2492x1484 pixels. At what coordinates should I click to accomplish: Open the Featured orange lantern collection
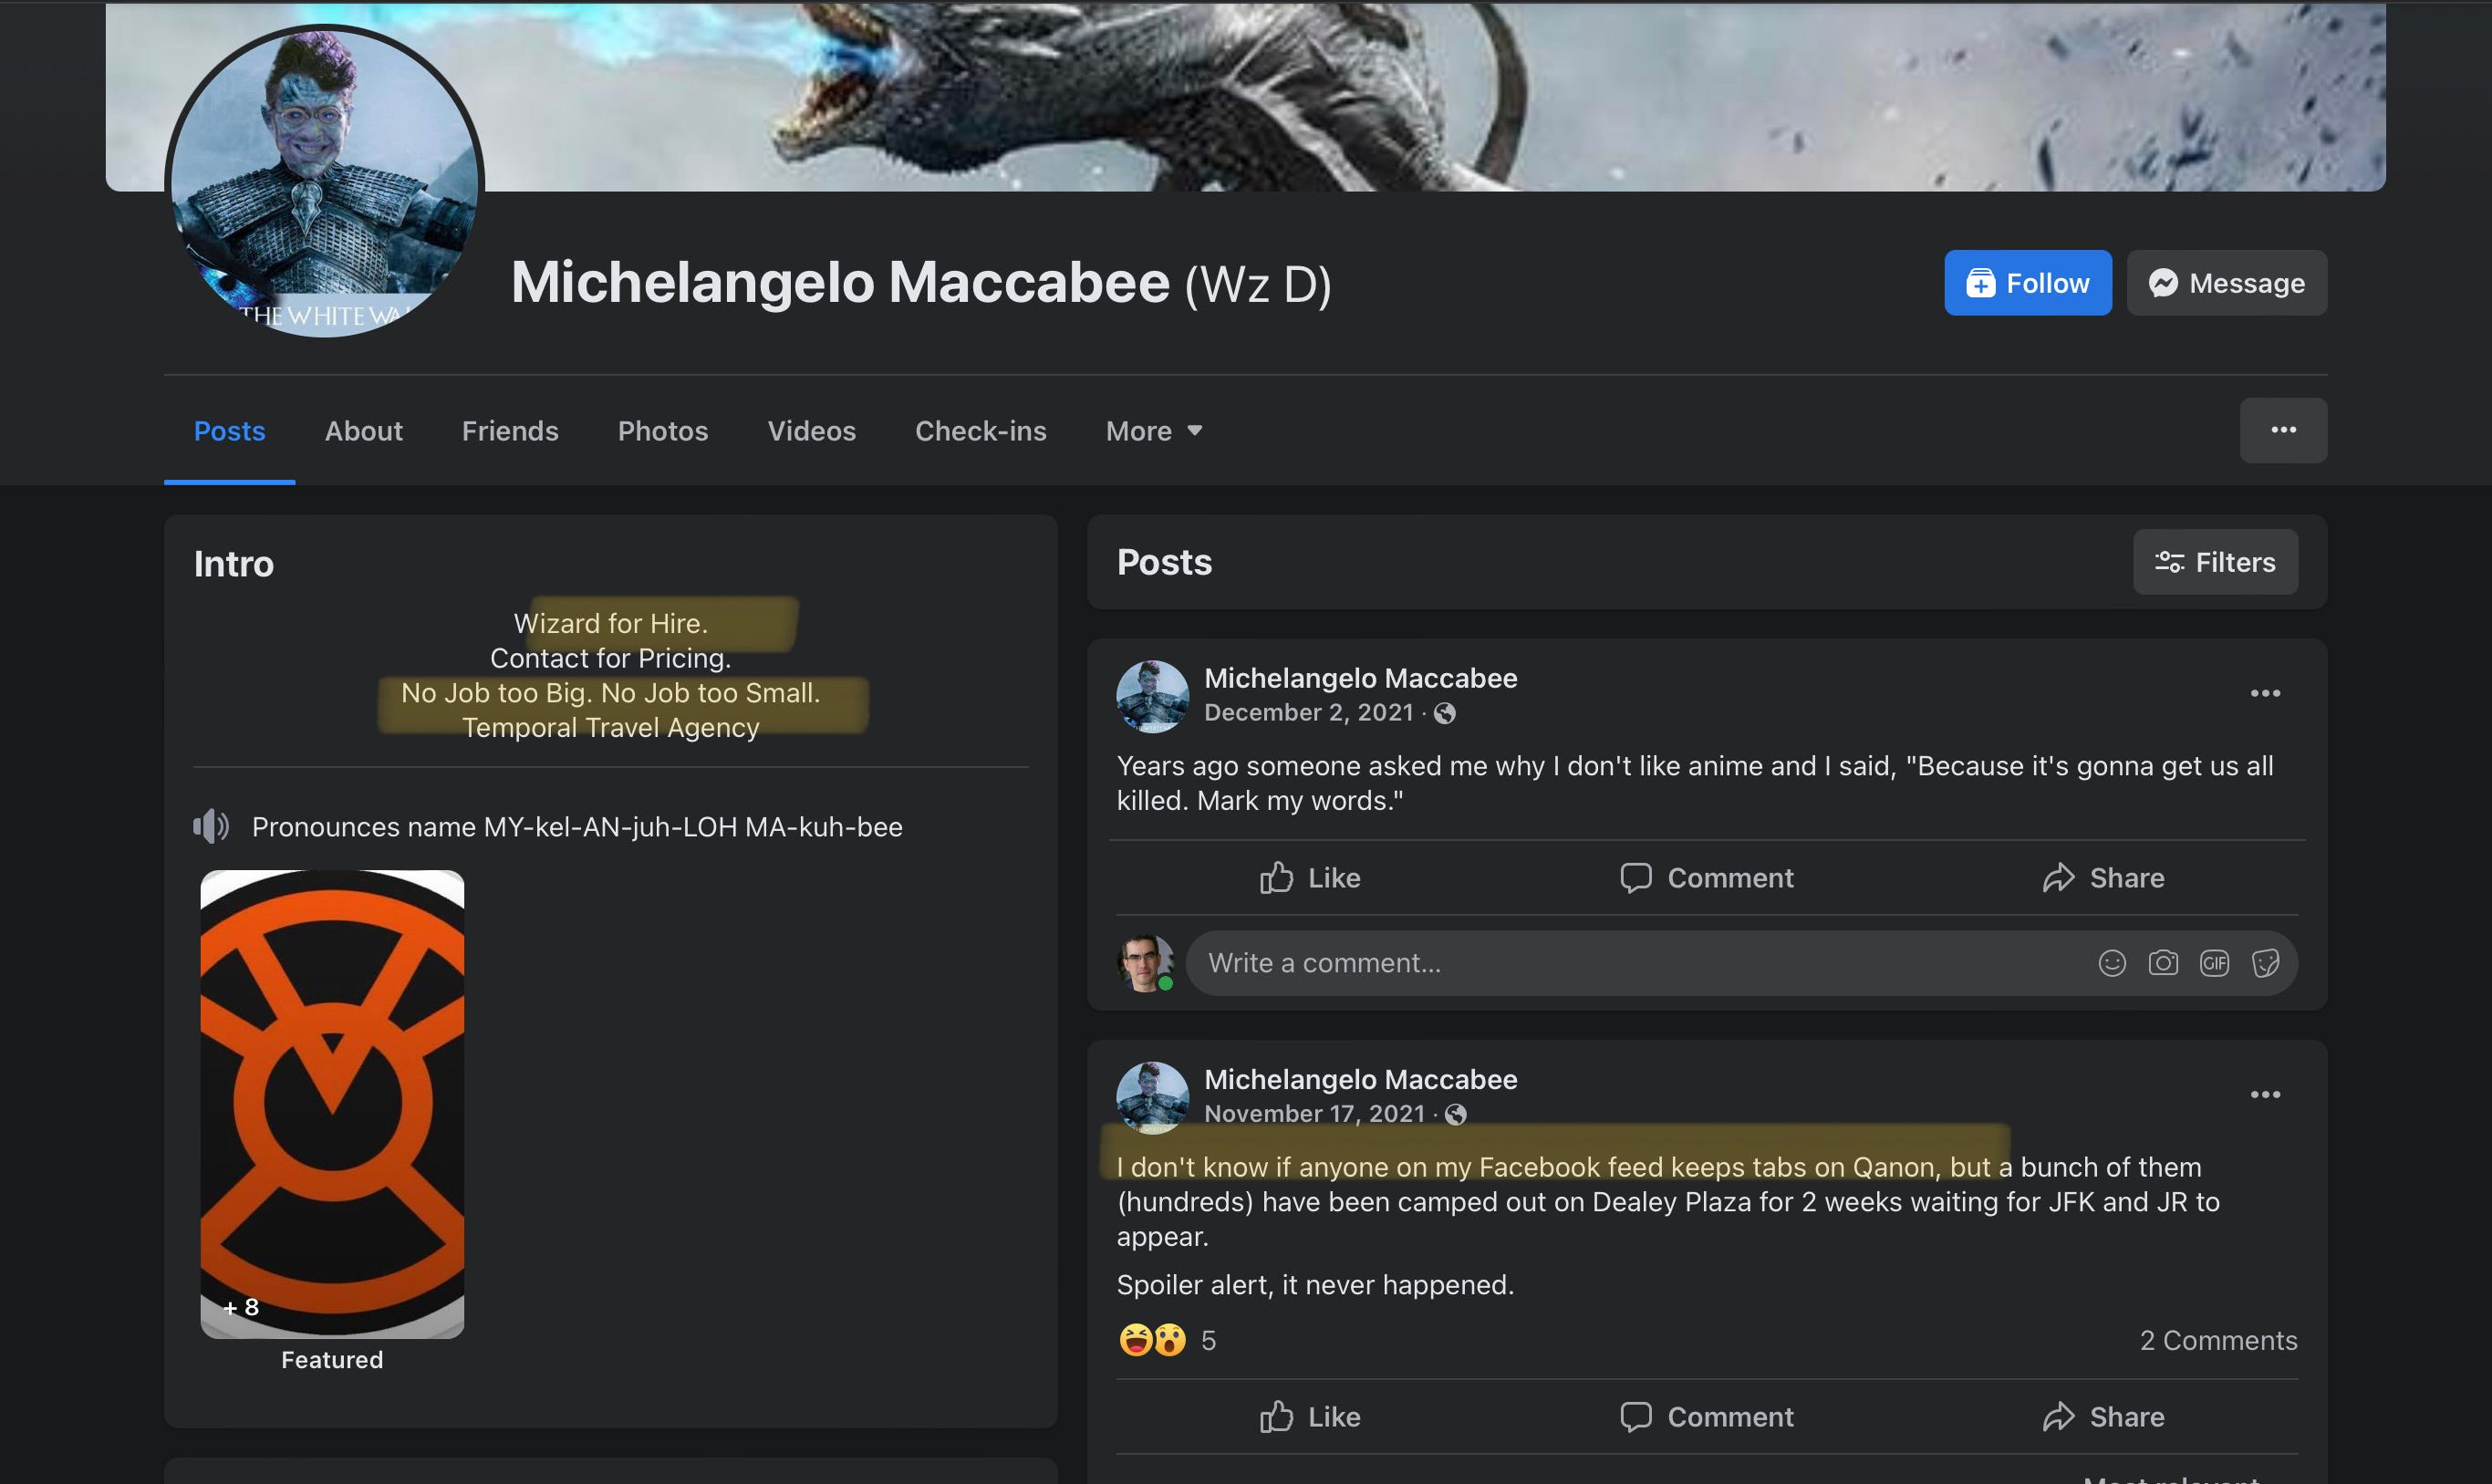pos(332,1104)
